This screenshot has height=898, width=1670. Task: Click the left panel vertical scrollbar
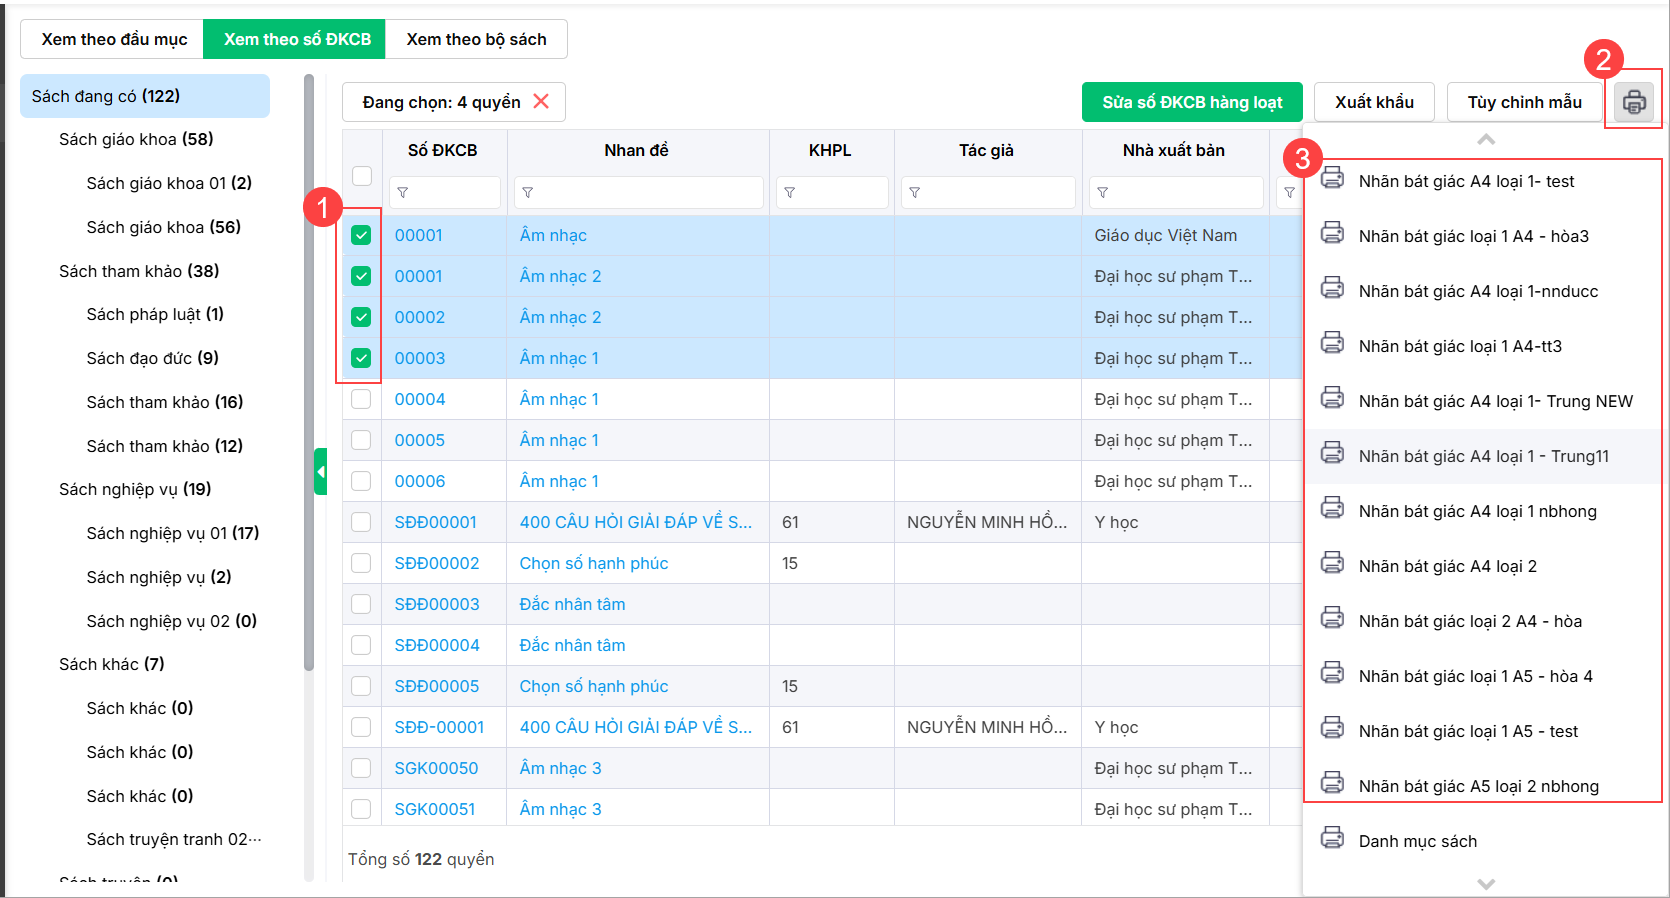click(309, 372)
